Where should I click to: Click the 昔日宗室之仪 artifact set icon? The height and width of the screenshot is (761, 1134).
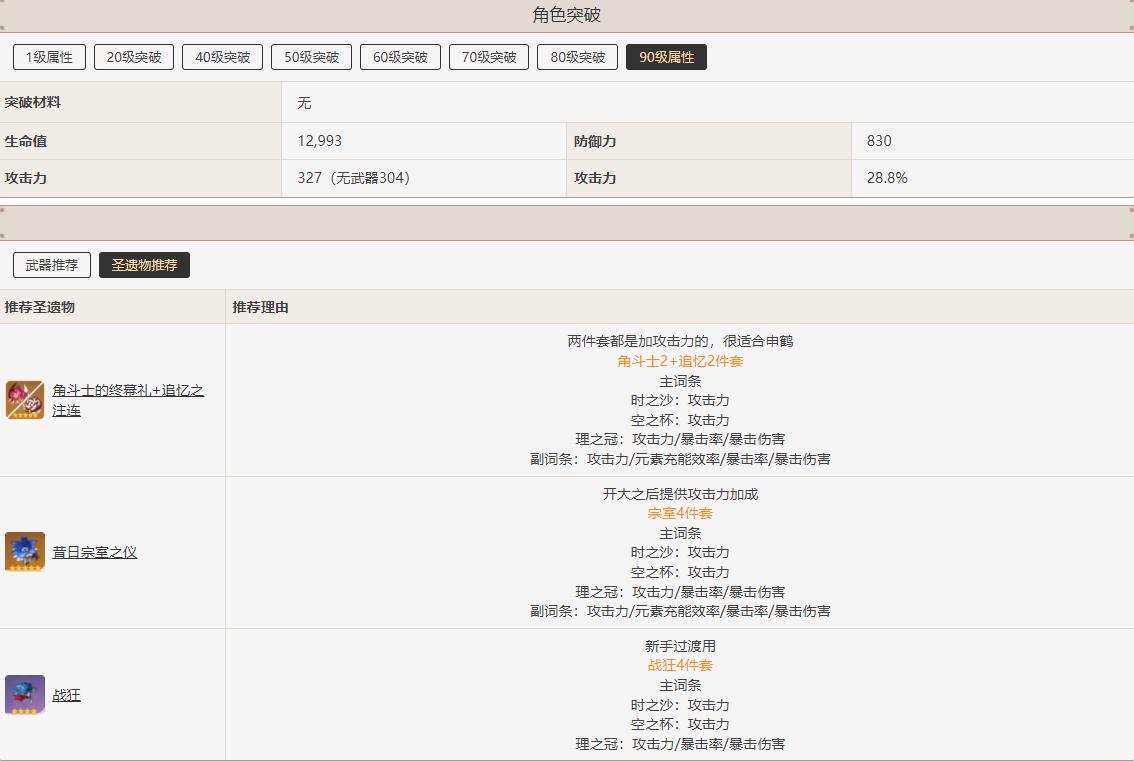(25, 552)
